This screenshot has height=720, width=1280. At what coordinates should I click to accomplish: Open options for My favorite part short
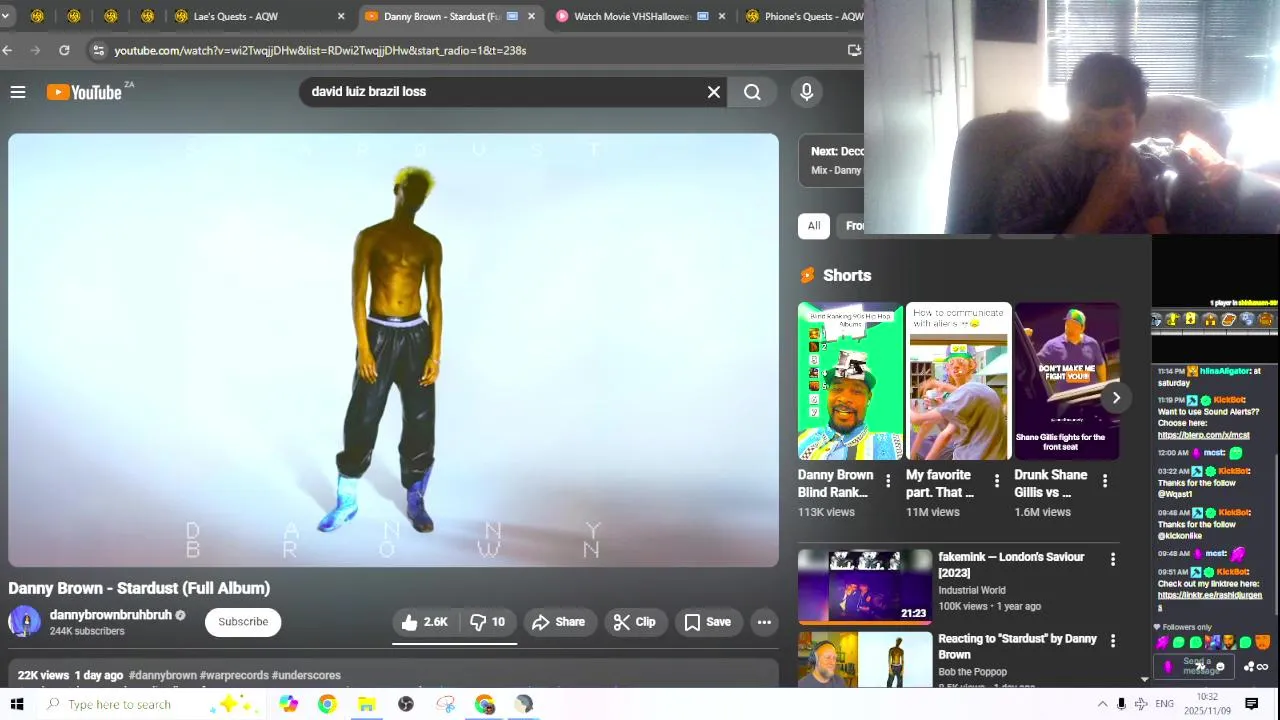(996, 482)
